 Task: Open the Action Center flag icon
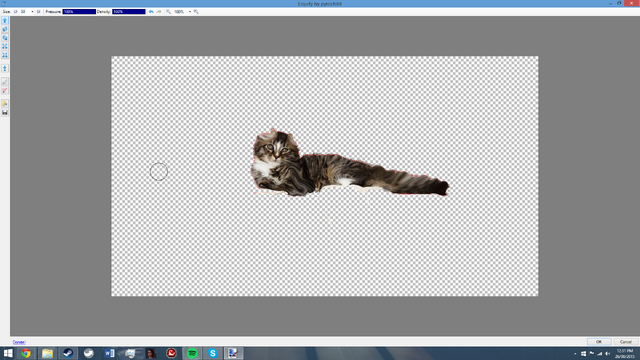(x=592, y=353)
